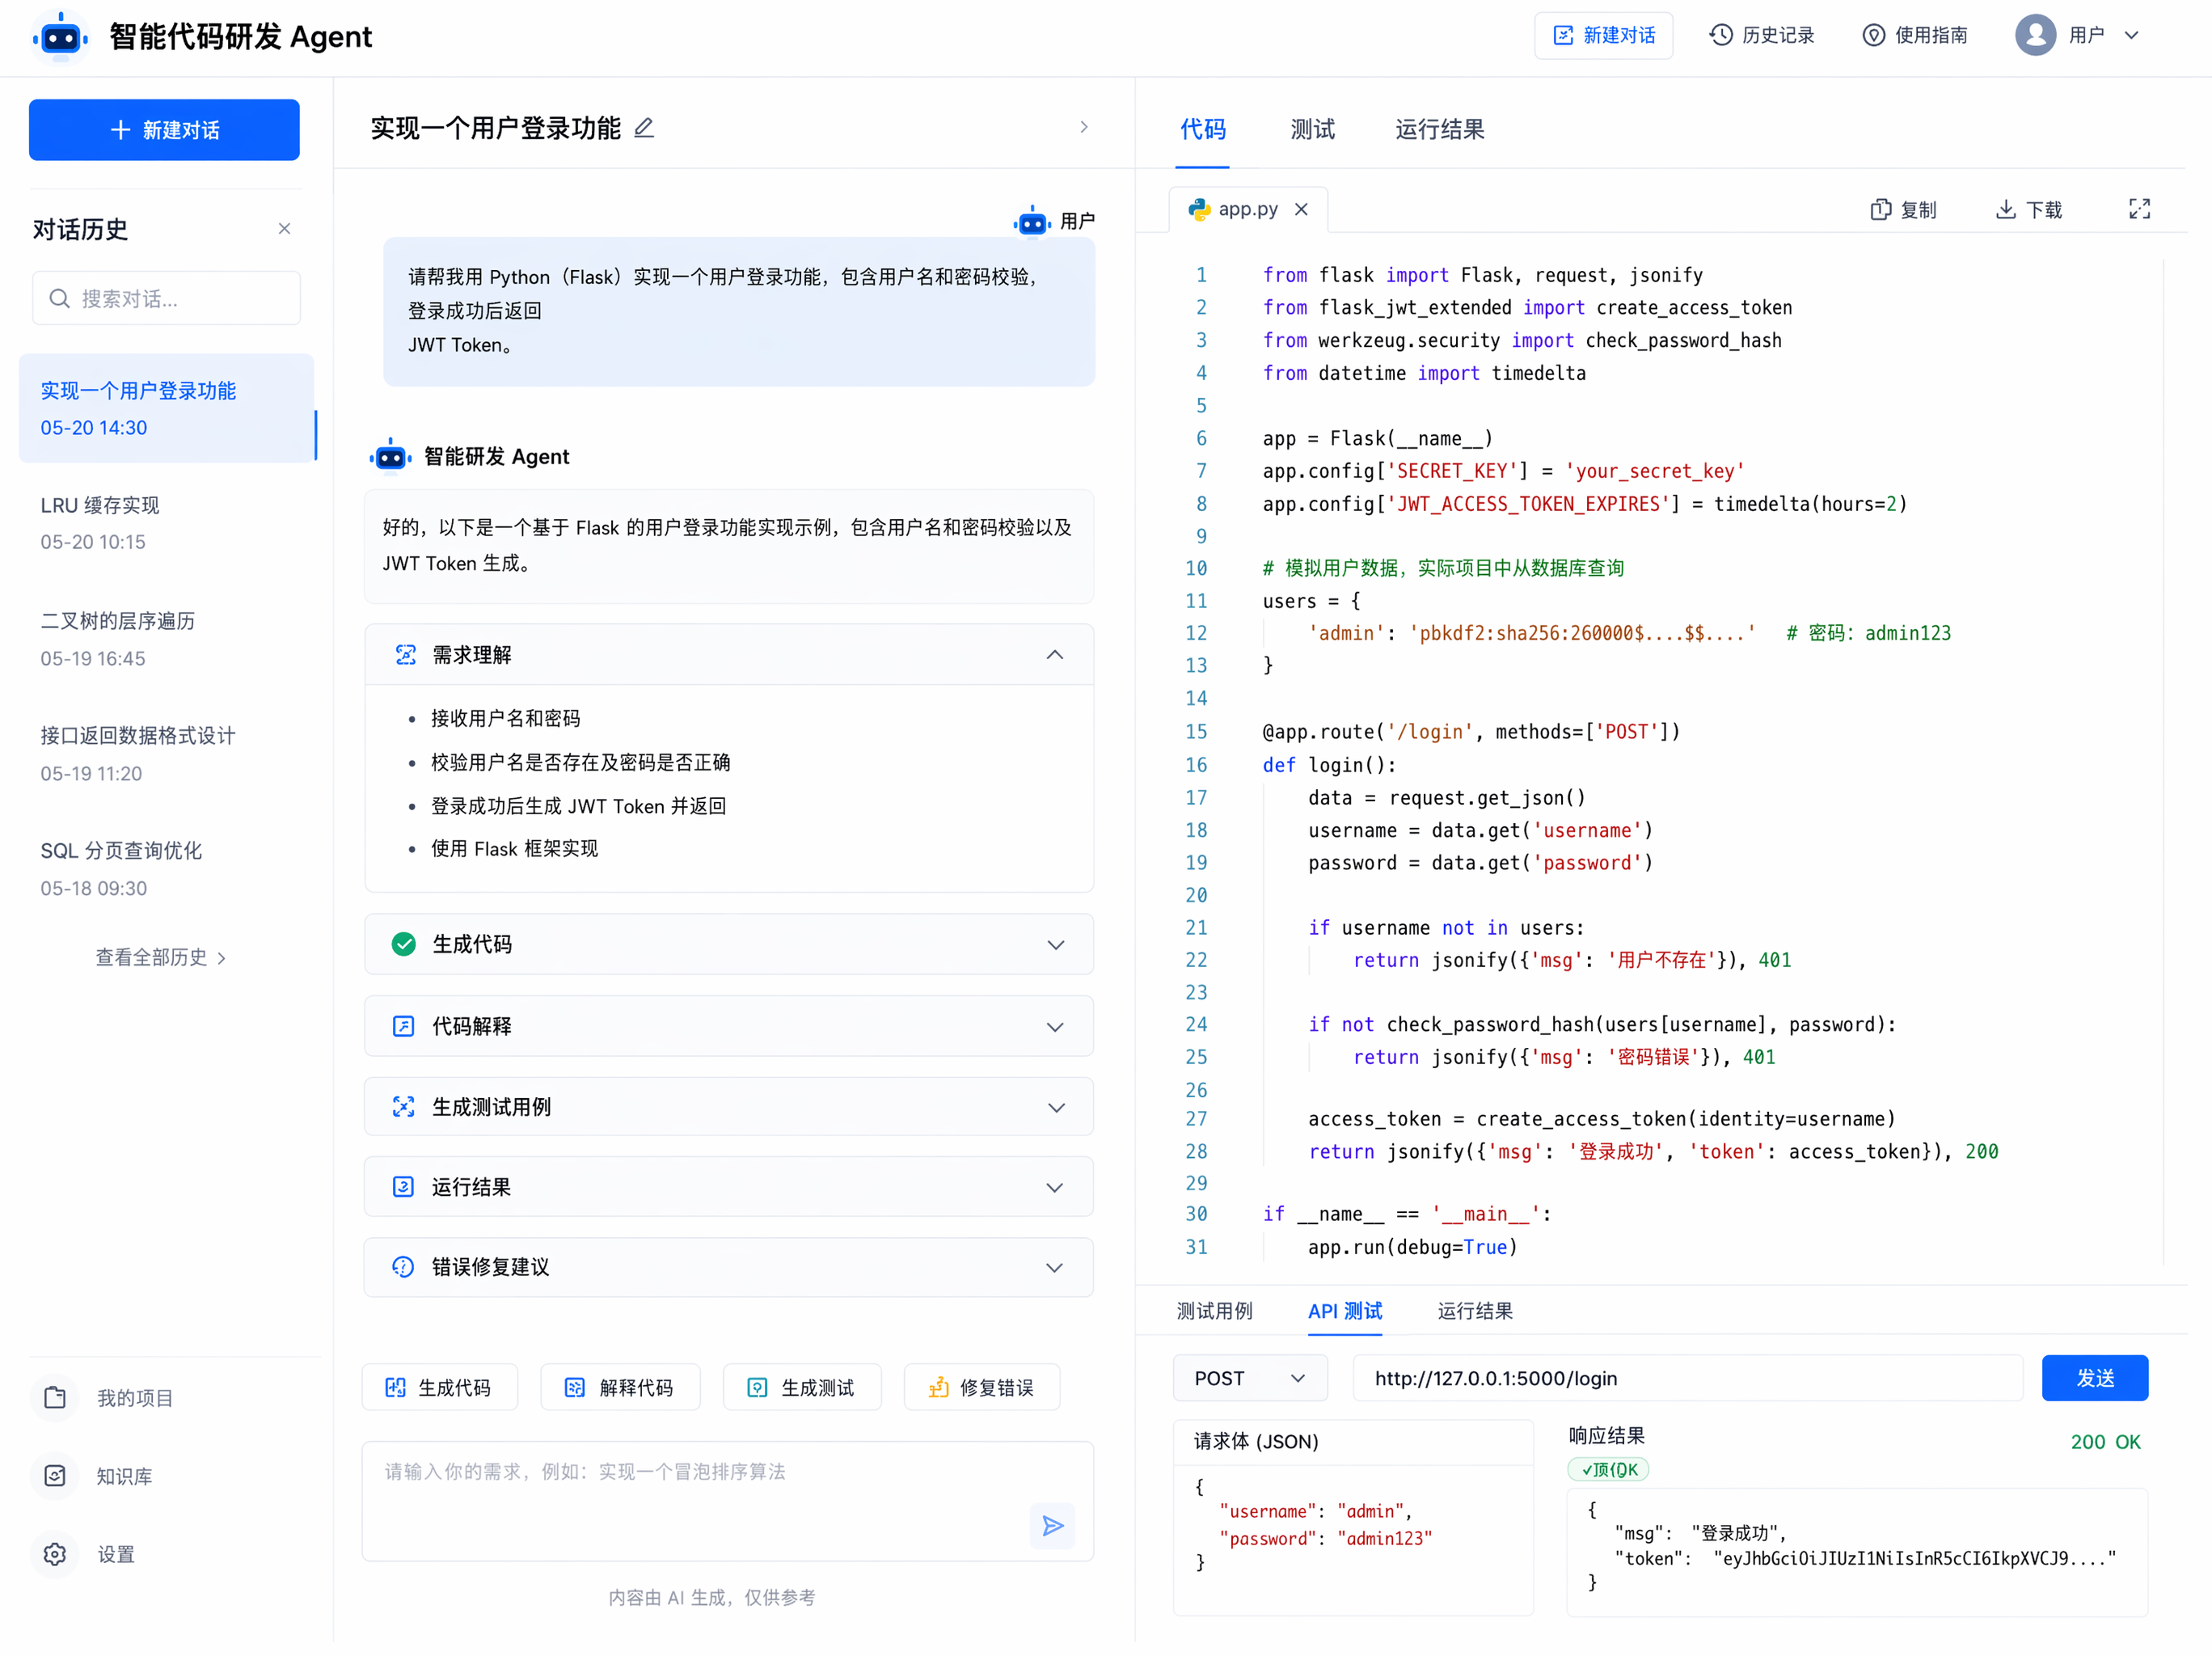
Task: Click the robot logo in header
Action: click(x=60, y=37)
